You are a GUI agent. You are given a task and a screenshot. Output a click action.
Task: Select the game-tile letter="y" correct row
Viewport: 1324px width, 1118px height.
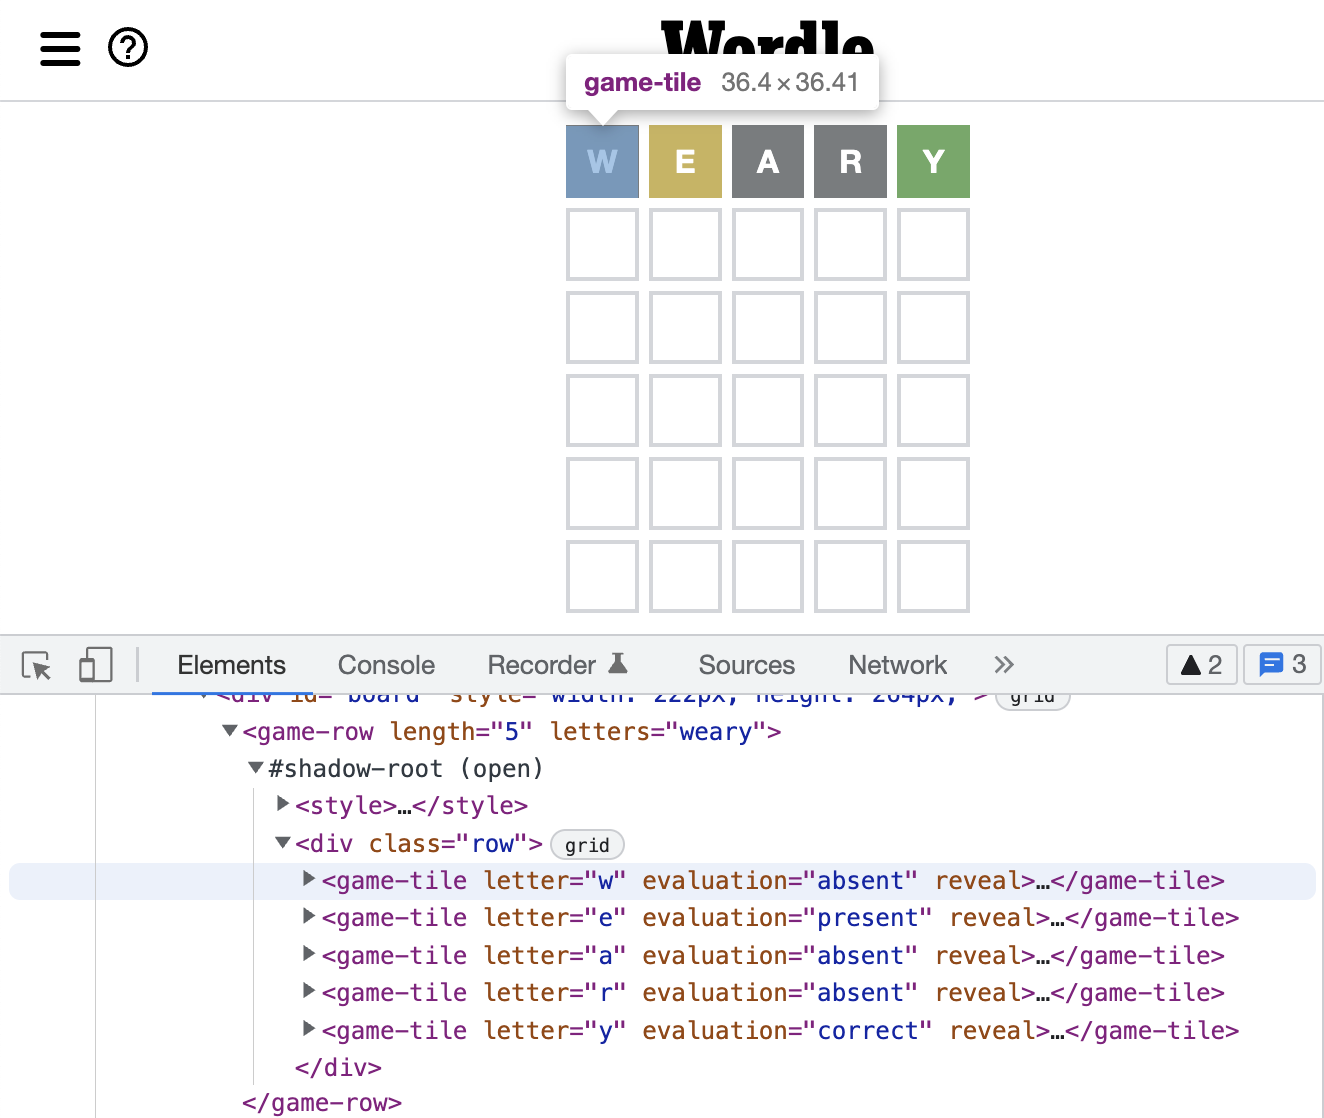tap(780, 1031)
